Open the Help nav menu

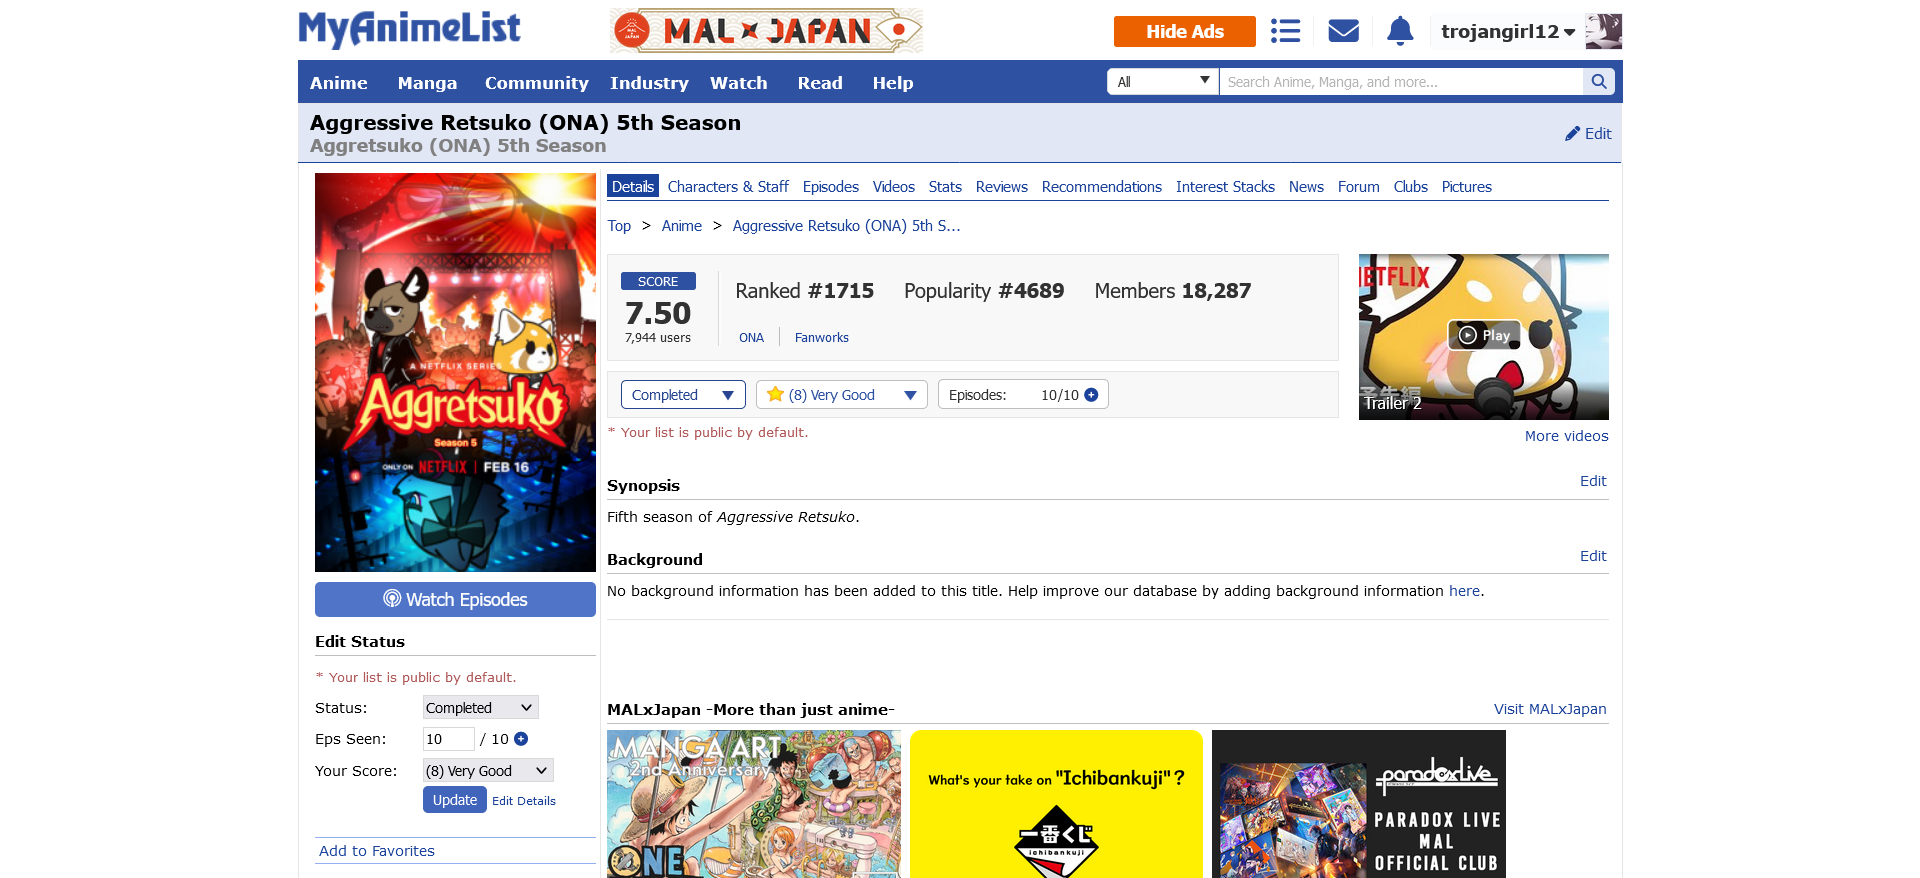892,83
